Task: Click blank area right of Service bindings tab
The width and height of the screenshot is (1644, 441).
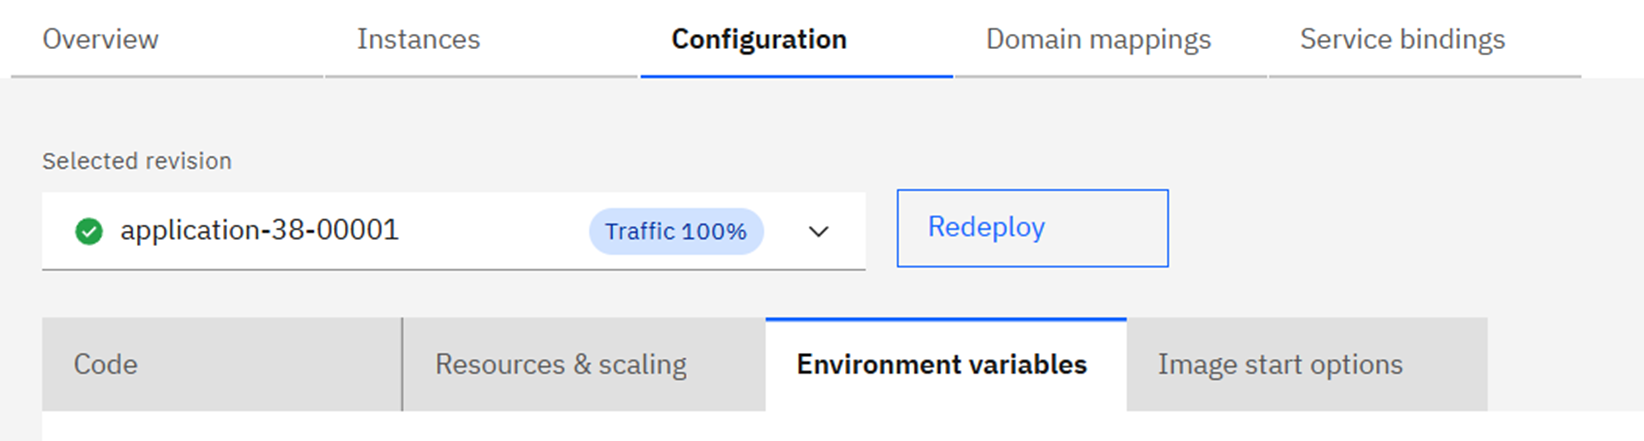Action: [x=1612, y=39]
